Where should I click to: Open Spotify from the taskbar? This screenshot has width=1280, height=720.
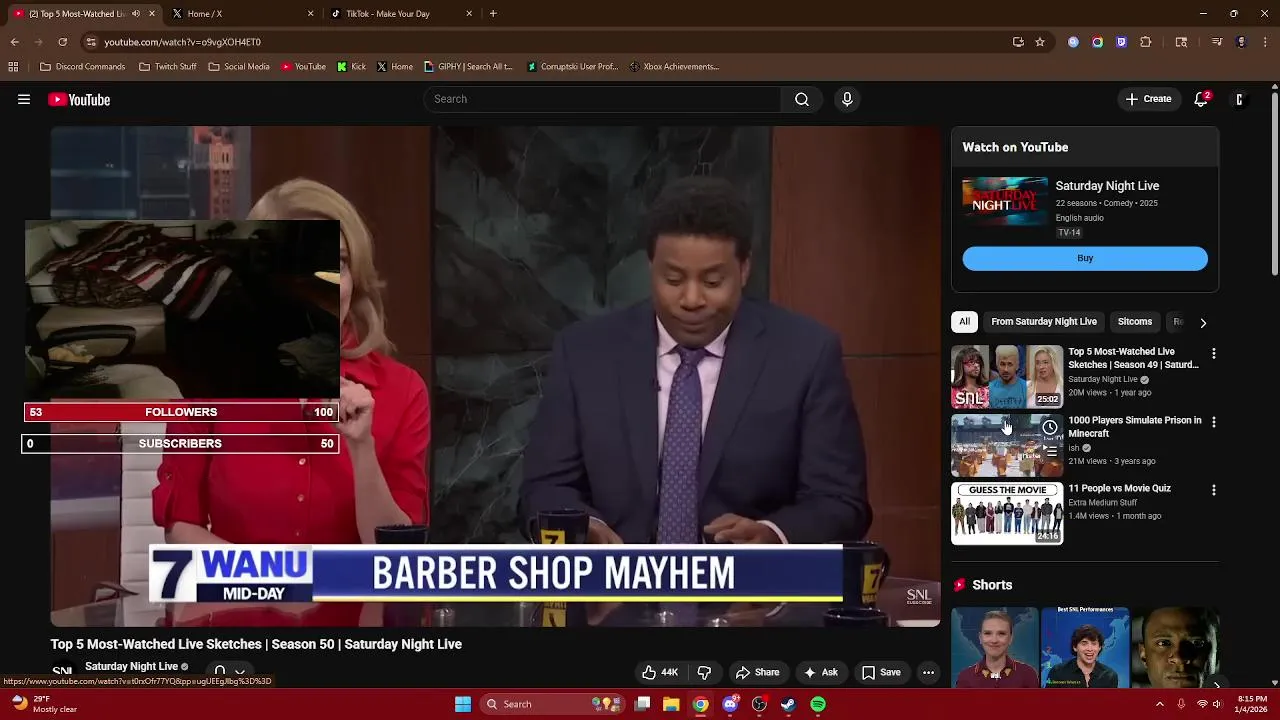point(818,704)
